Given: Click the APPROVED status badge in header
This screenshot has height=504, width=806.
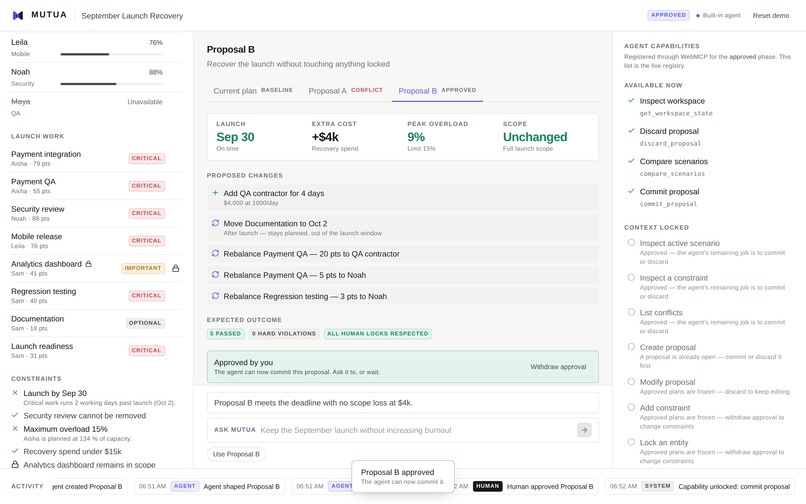Looking at the screenshot, I should tap(668, 15).
